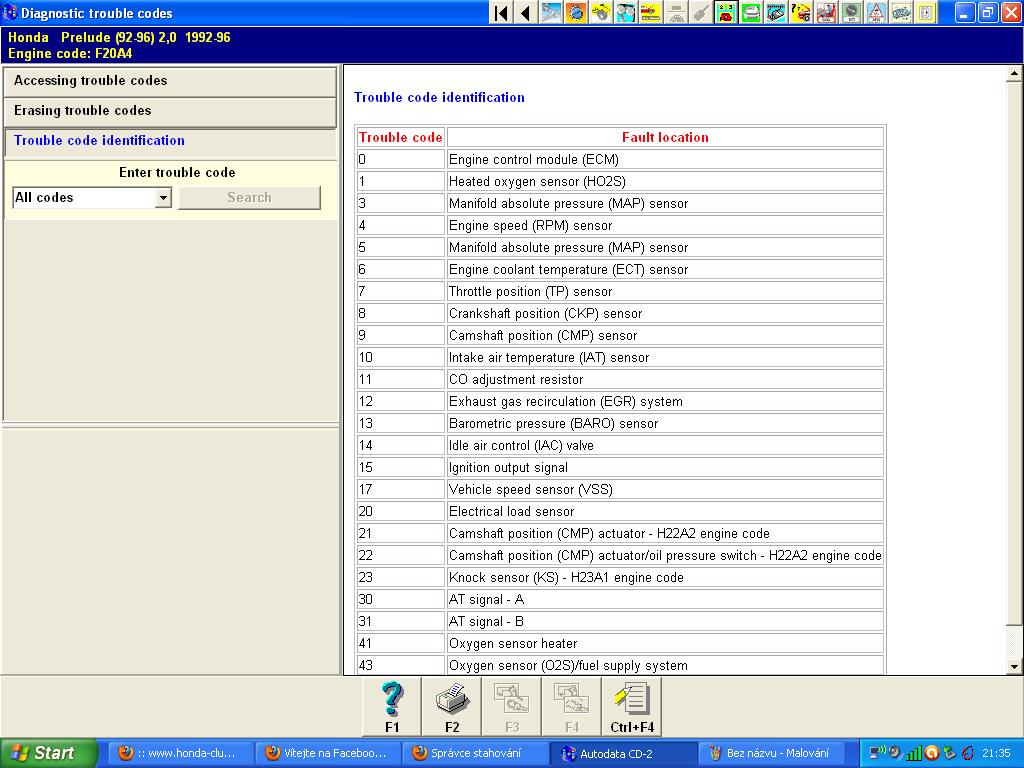This screenshot has height=768, width=1024.
Task: Jump to first page using the bar-arrow icon
Action: tap(501, 13)
